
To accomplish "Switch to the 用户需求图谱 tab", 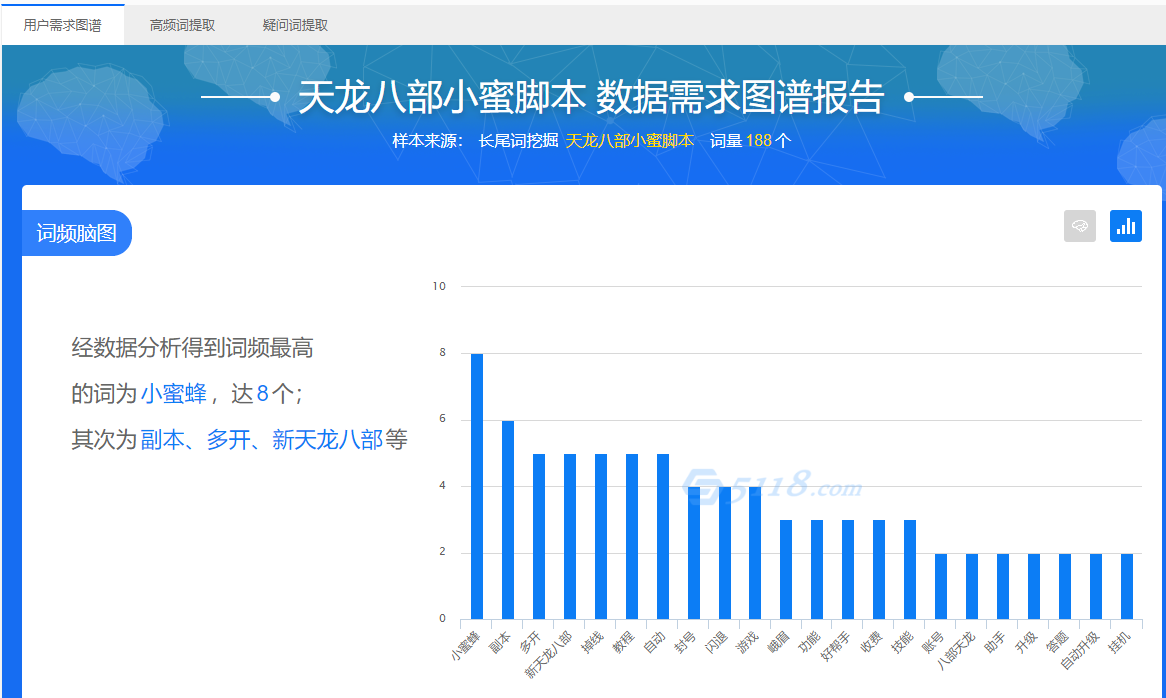I will 62,25.
